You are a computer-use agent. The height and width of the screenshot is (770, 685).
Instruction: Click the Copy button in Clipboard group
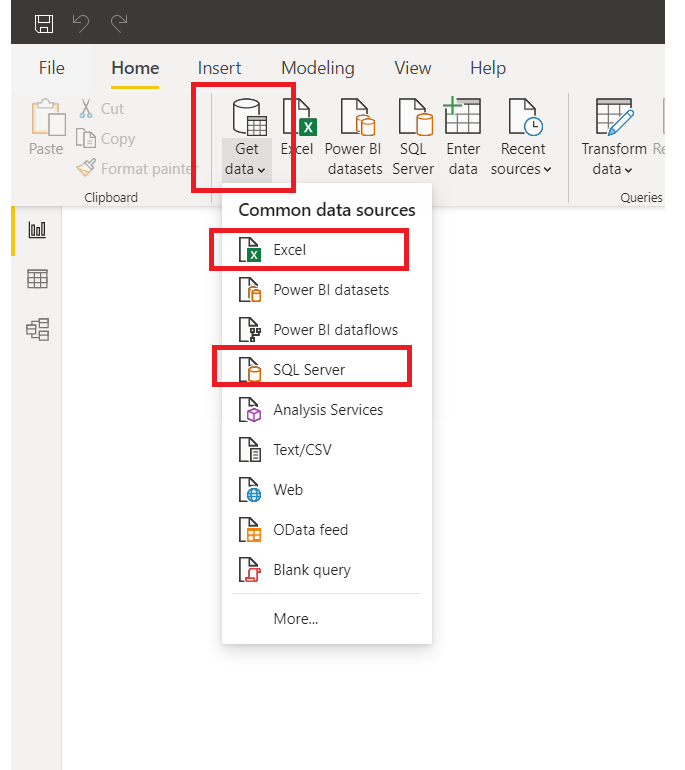pyautogui.click(x=106, y=139)
